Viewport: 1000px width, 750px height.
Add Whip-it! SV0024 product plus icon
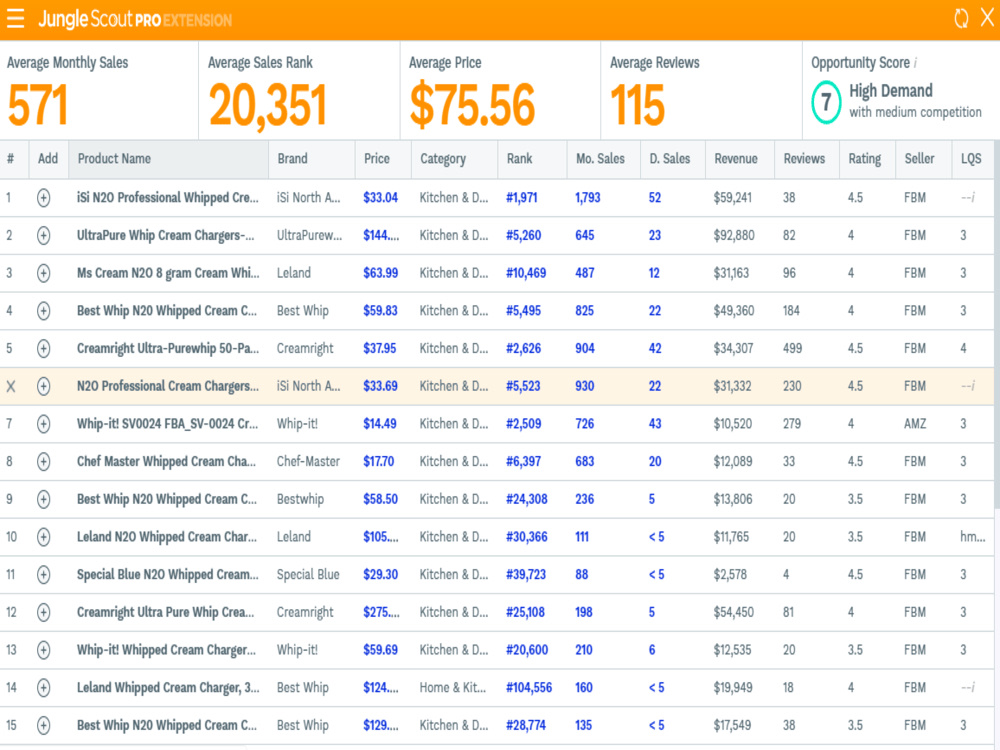click(x=43, y=423)
